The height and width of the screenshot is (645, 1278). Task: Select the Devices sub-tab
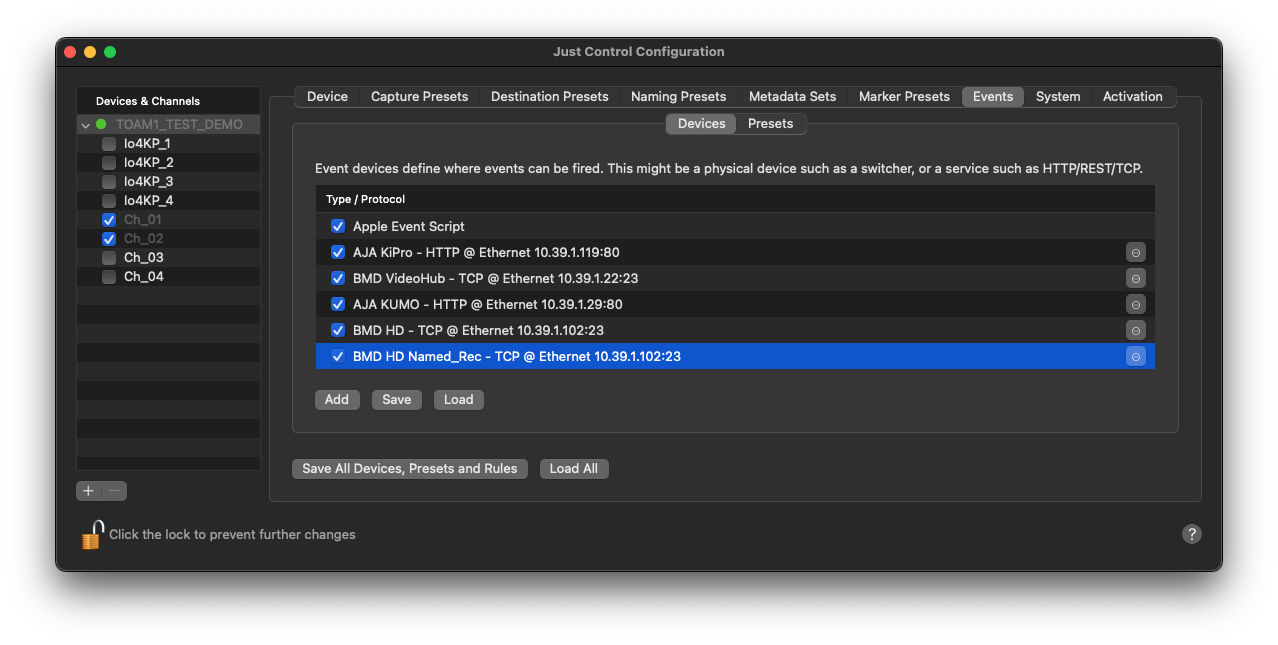tap(701, 124)
